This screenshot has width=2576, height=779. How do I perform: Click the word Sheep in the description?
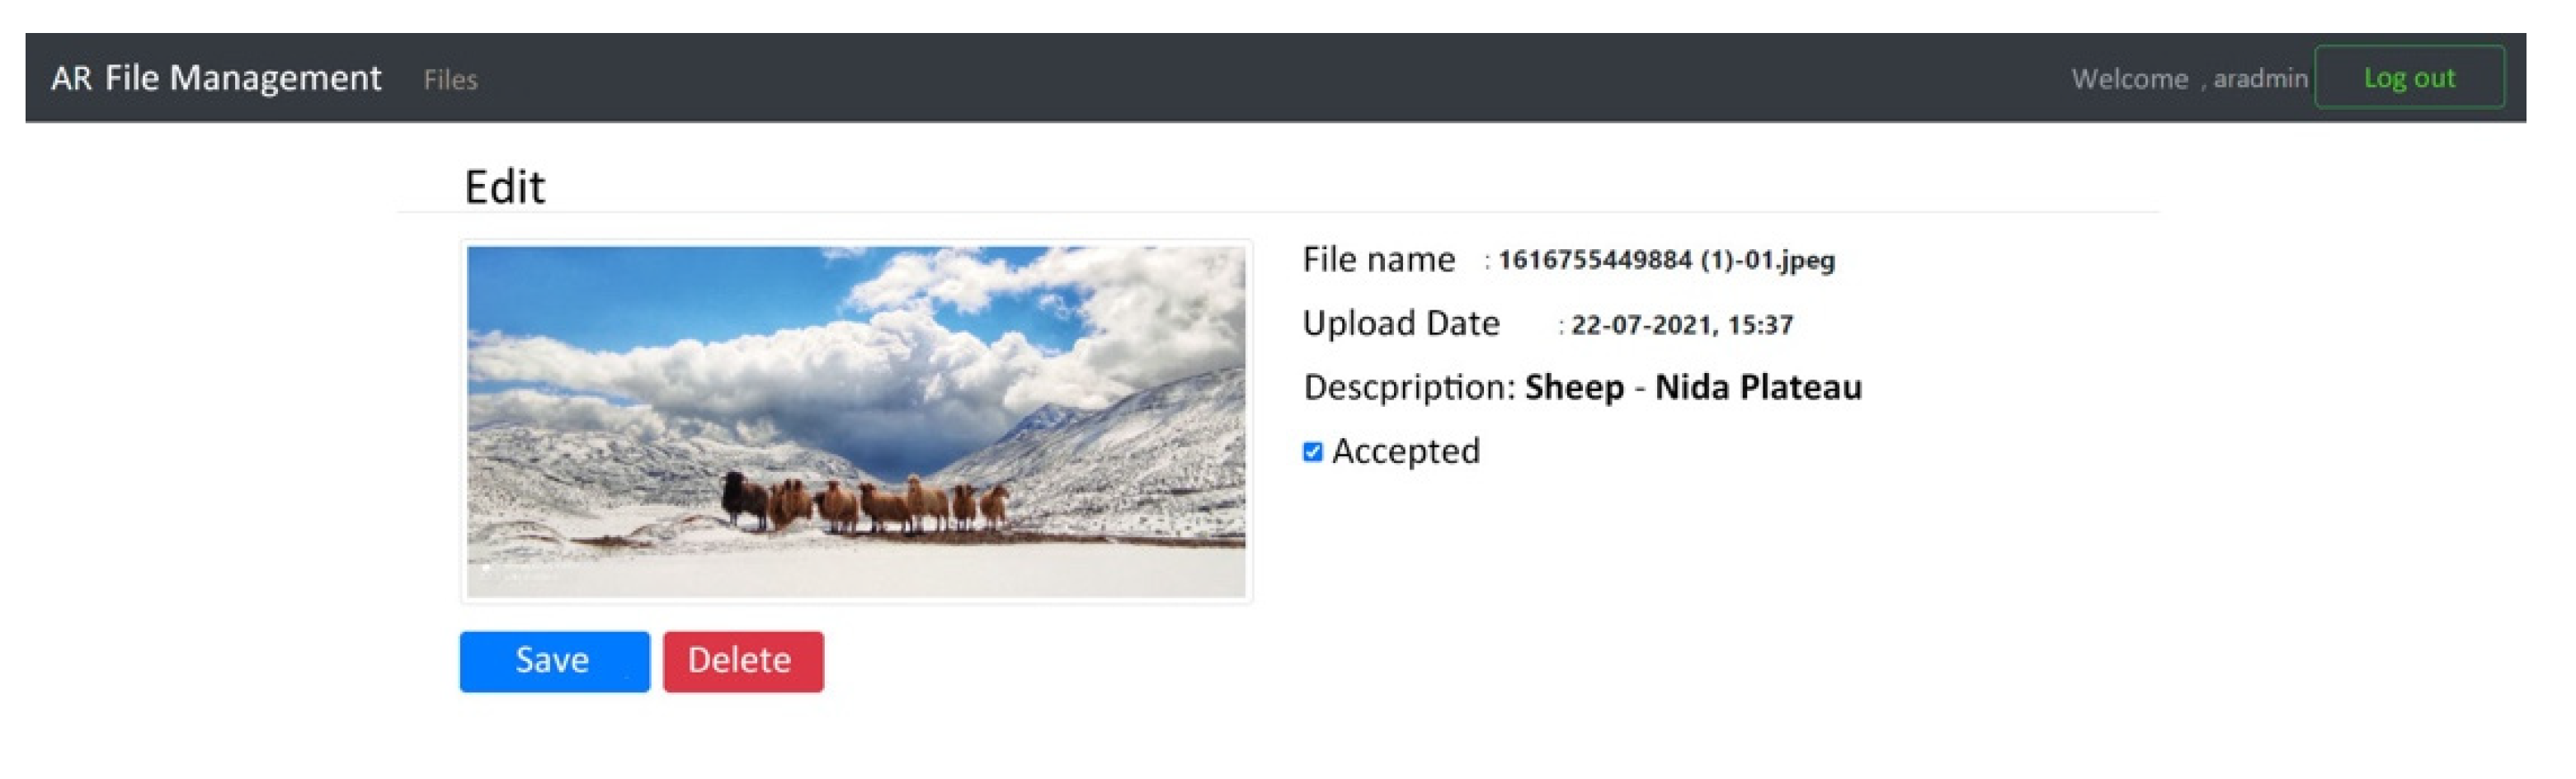coord(1574,388)
